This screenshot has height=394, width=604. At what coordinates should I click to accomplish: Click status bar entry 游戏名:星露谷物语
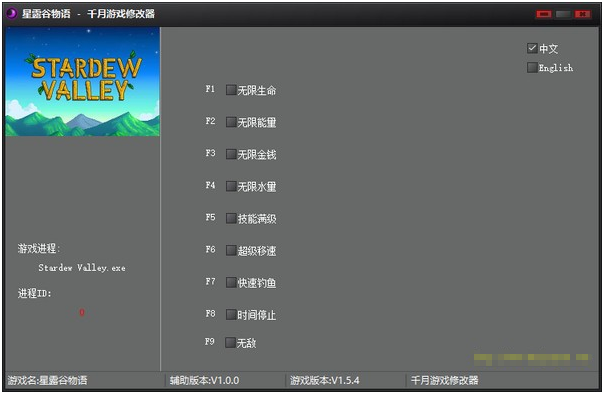point(47,381)
